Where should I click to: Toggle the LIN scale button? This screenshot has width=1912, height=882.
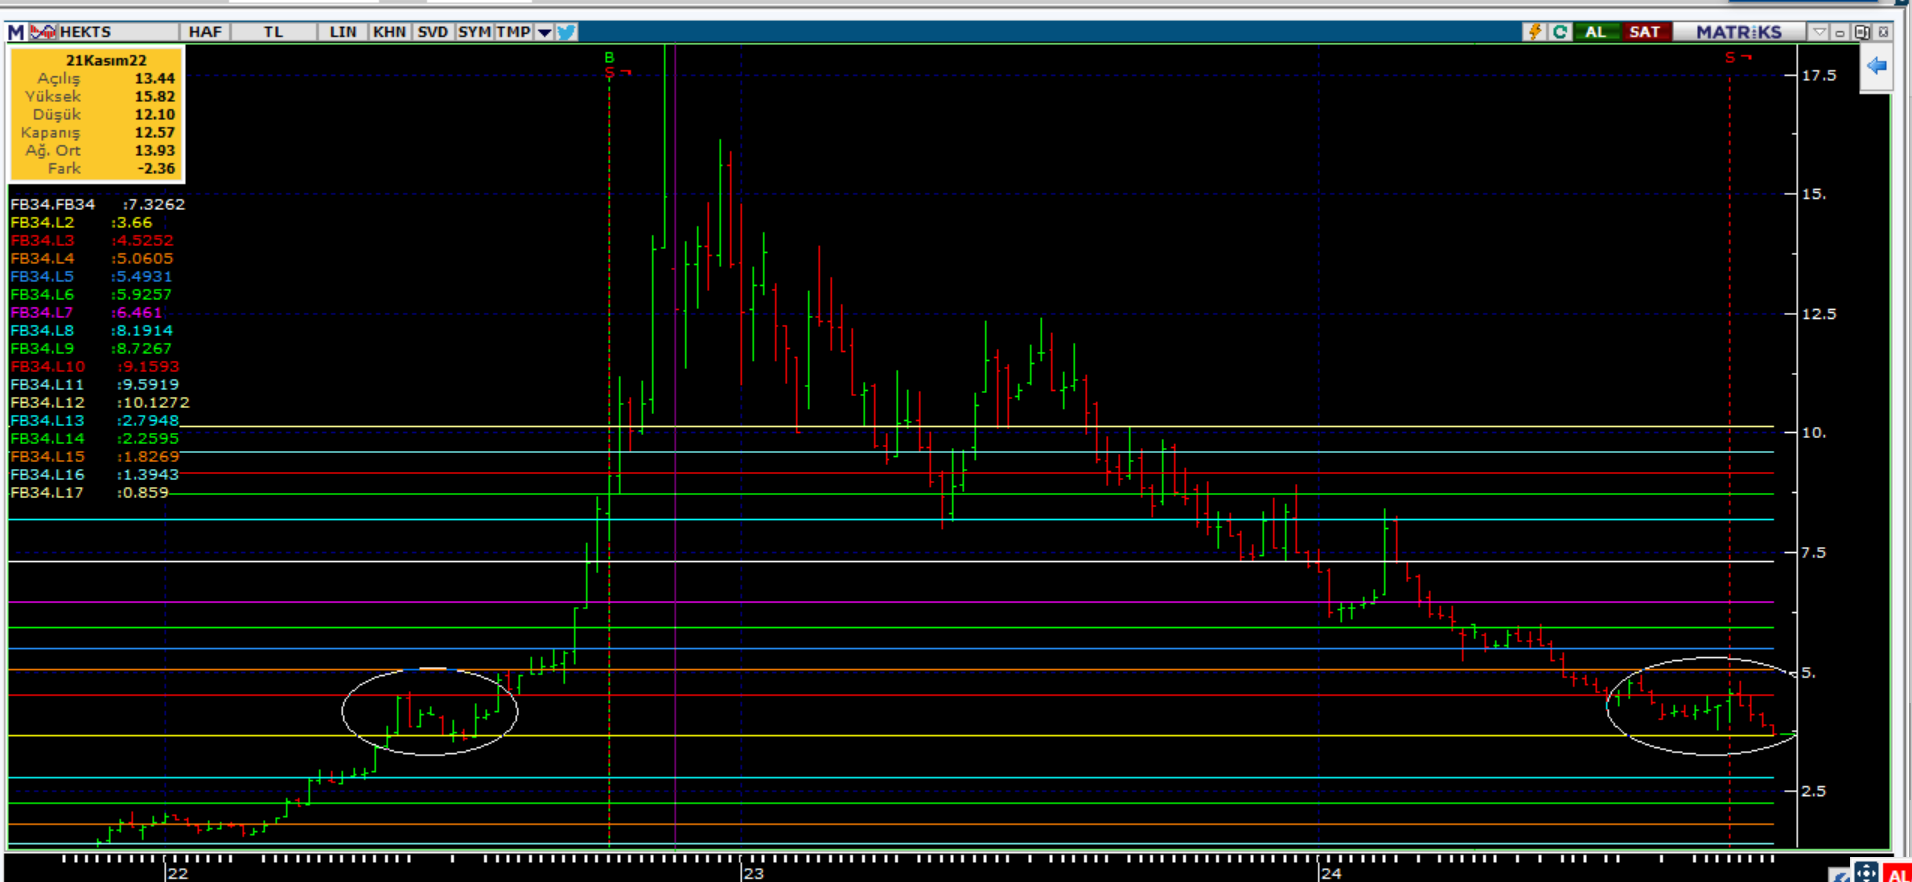[x=343, y=32]
